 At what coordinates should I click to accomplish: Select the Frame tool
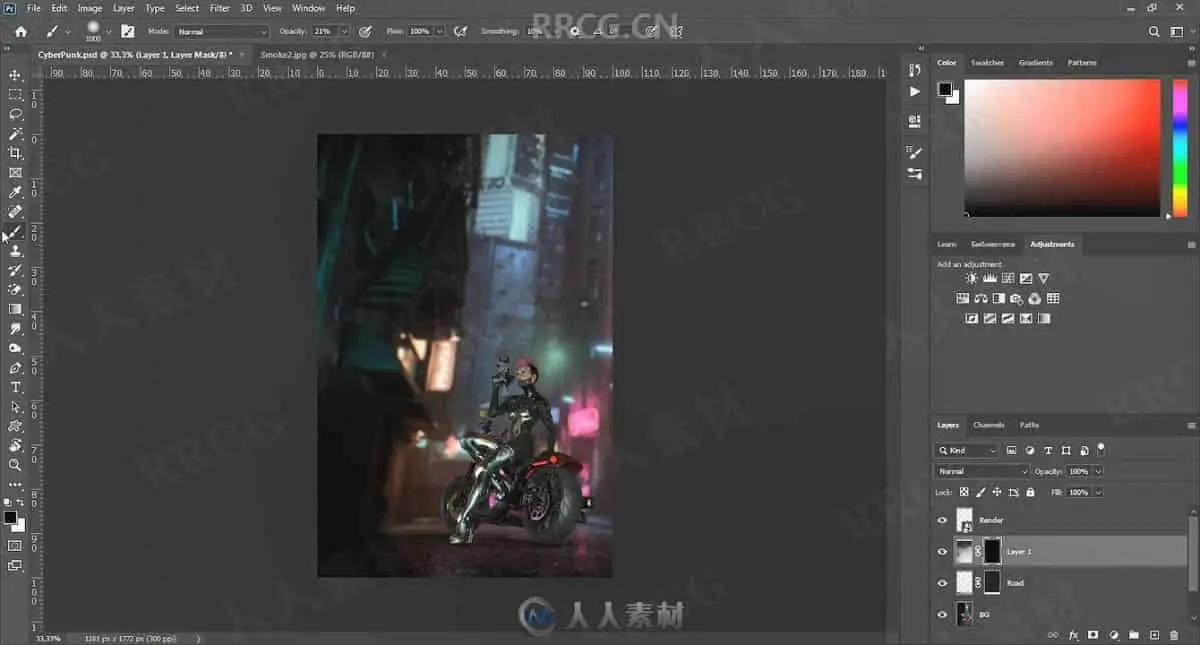tap(15, 173)
